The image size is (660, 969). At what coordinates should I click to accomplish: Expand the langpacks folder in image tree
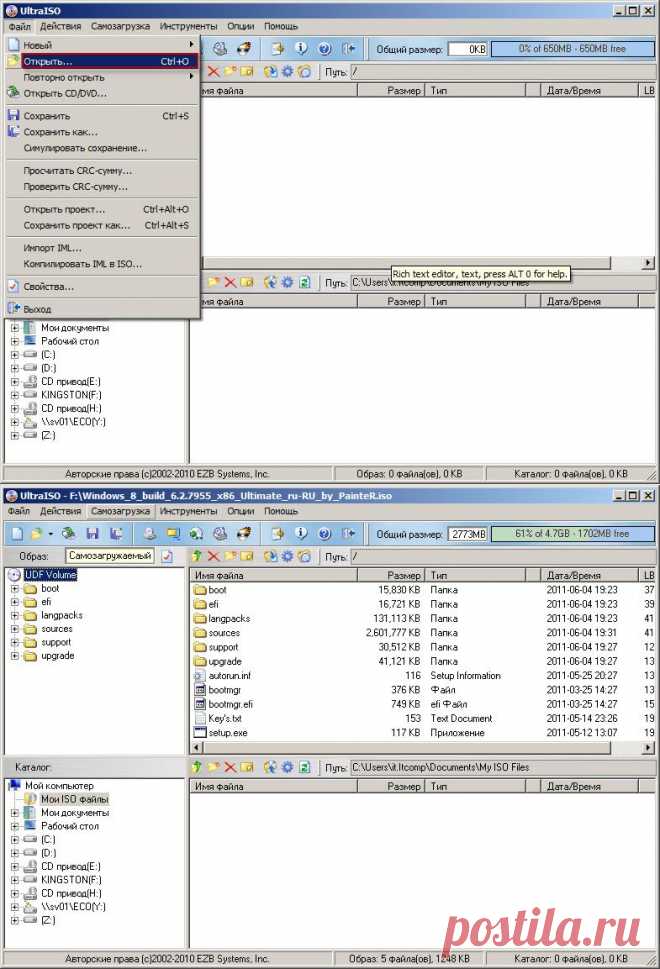pos(15,616)
